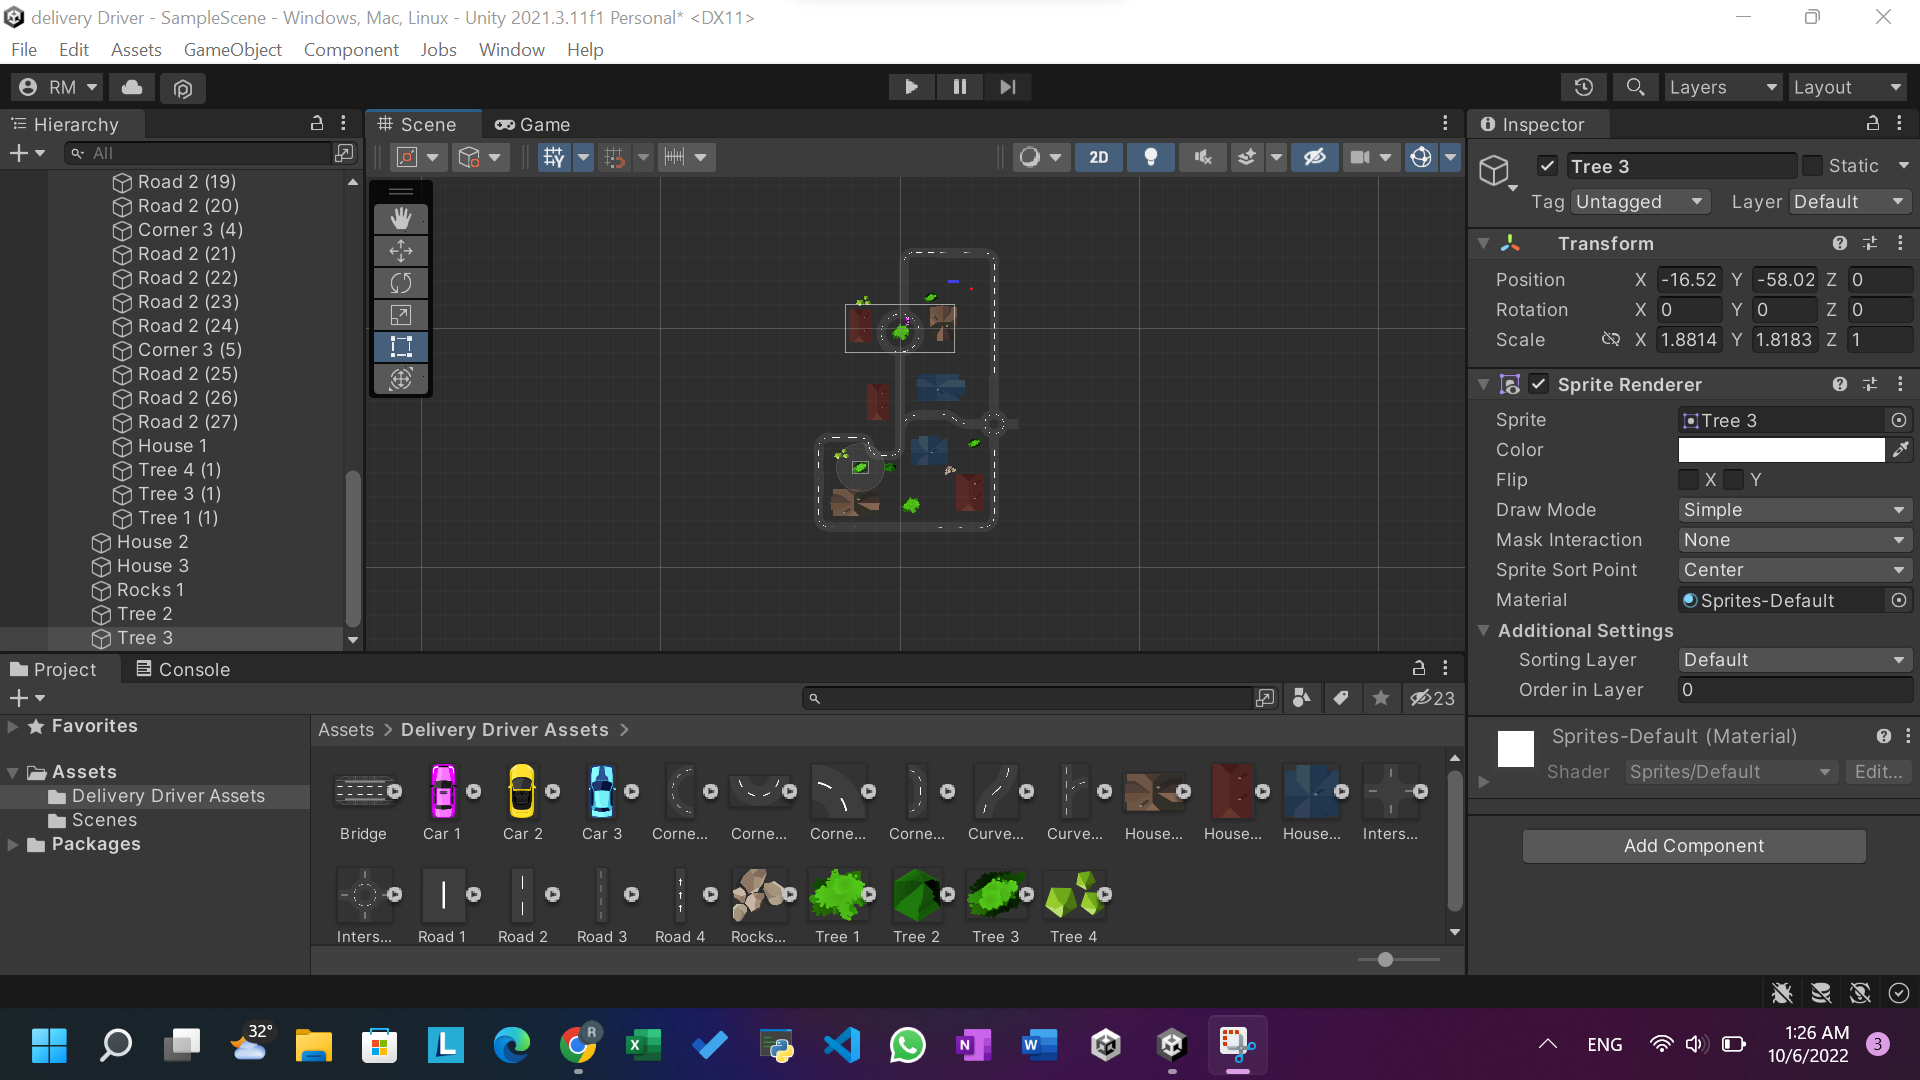The height and width of the screenshot is (1080, 1920).
Task: Select the Move tool
Action: (x=401, y=250)
